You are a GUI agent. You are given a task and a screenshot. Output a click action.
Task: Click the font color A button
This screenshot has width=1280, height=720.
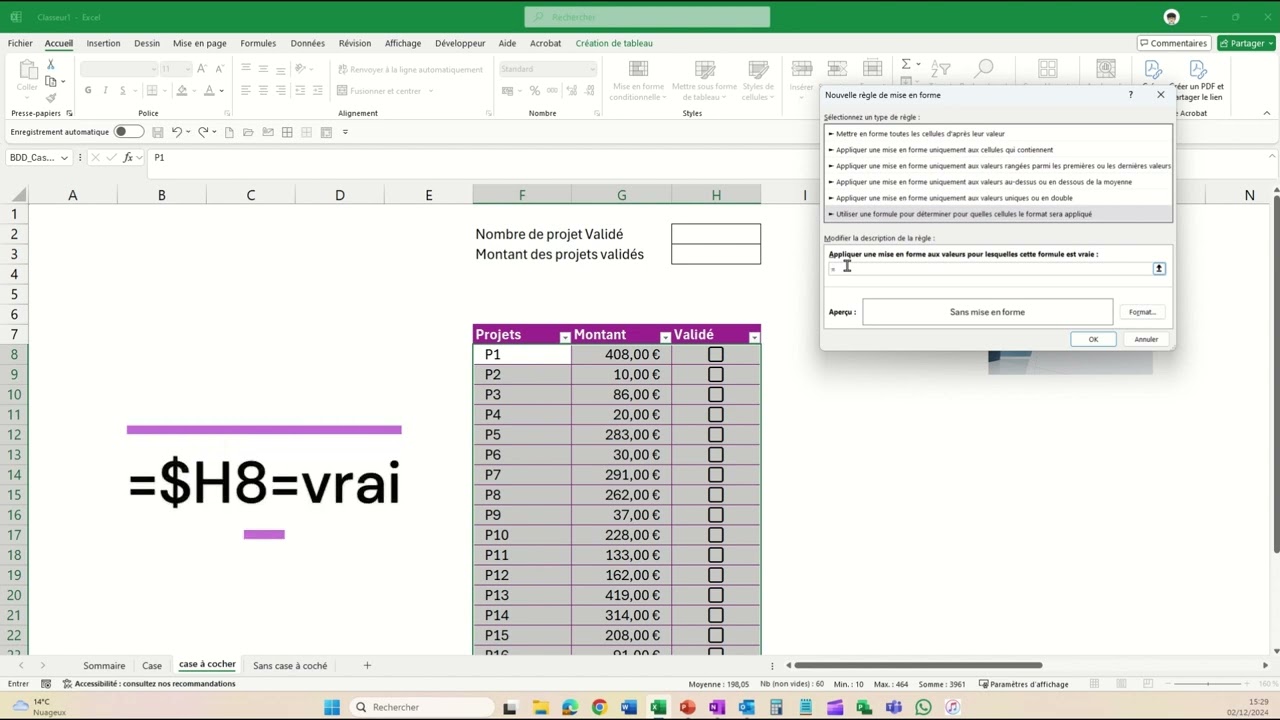tap(209, 90)
